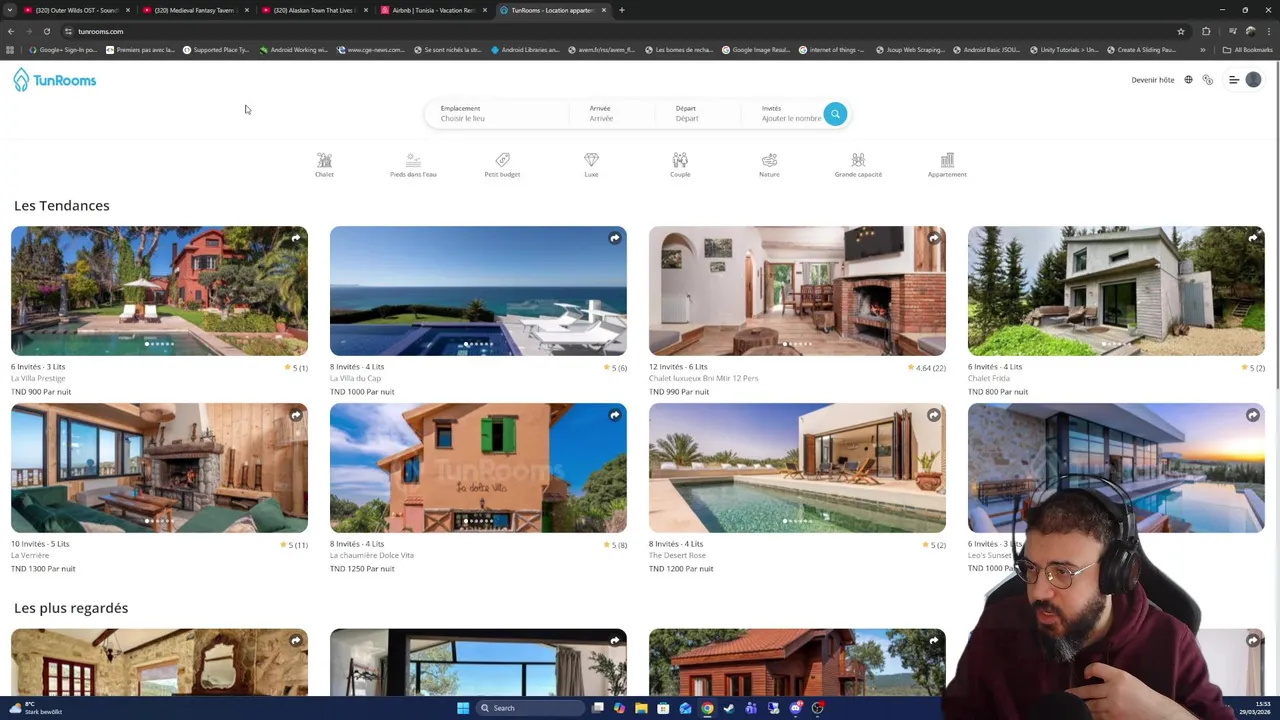Image resolution: width=1280 pixels, height=720 pixels.
Task: Open the Chrome extensions puzzle icon
Action: click(1206, 31)
